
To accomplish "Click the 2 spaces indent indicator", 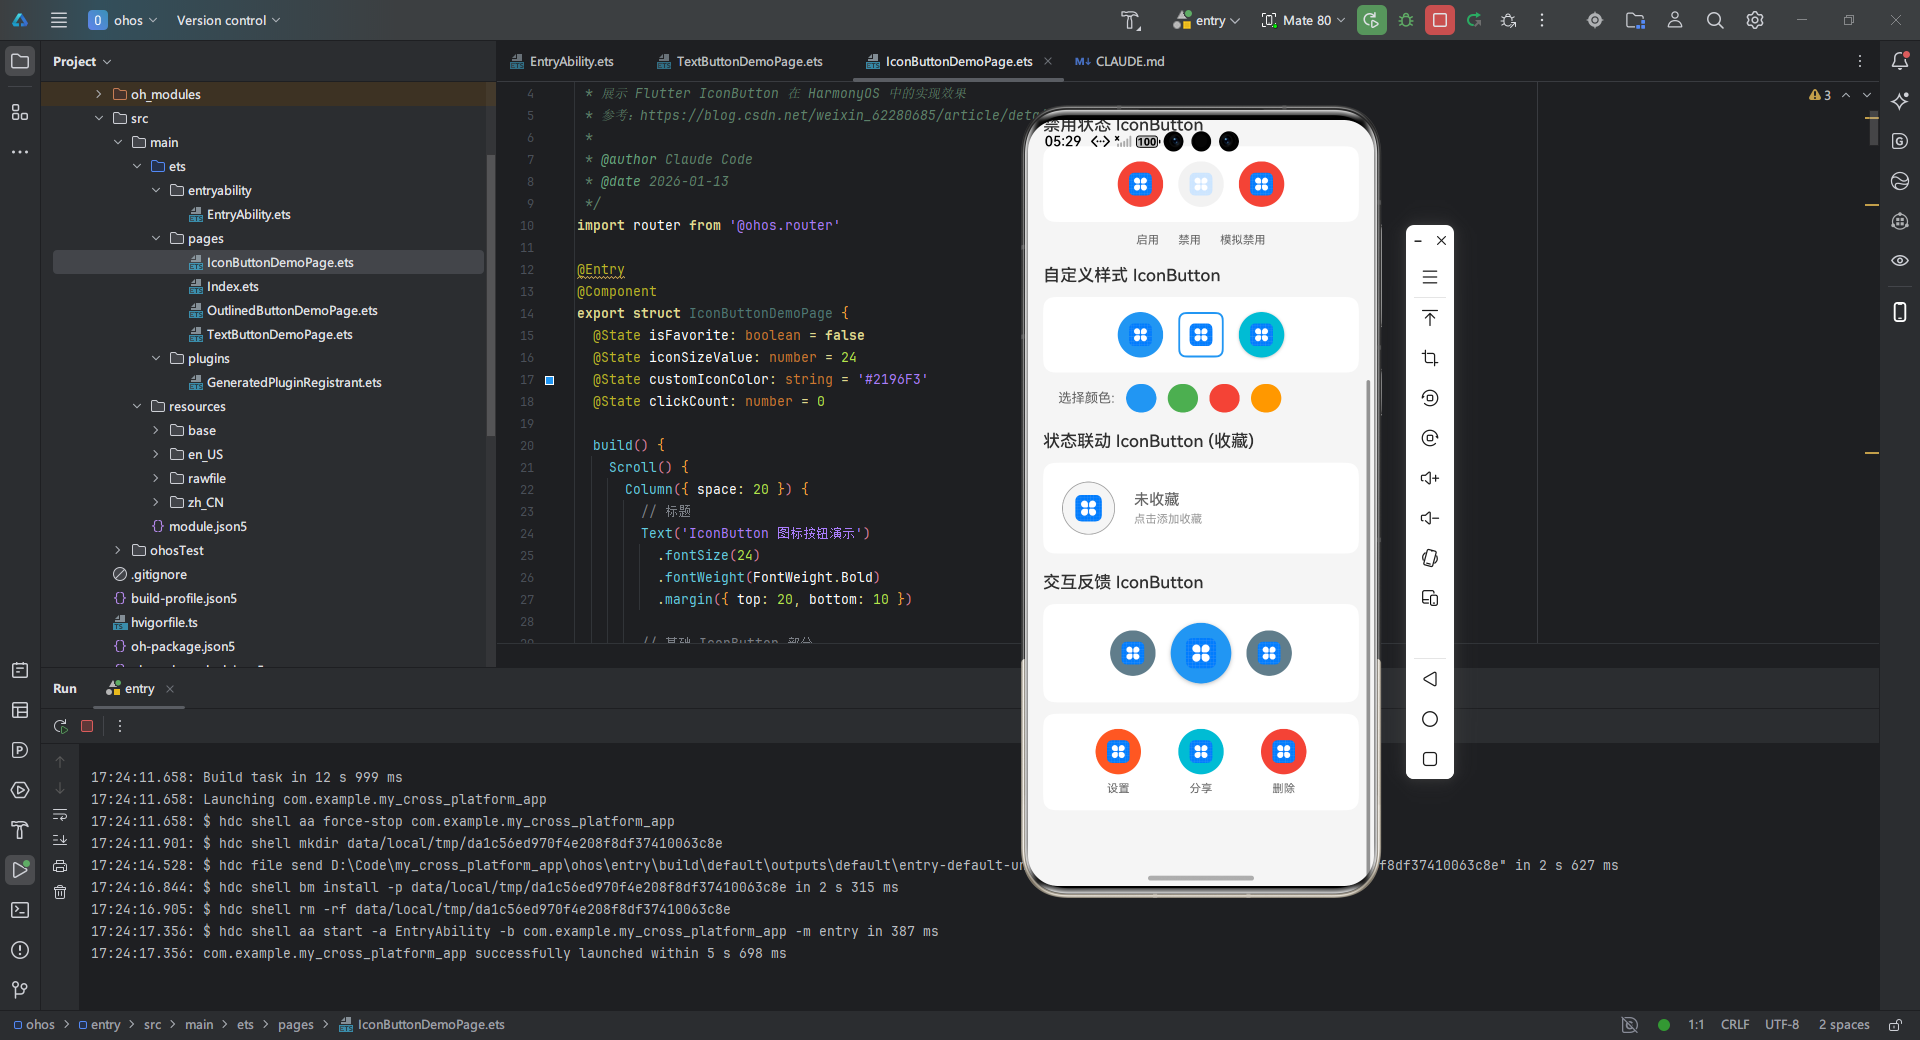I will point(1844,1025).
